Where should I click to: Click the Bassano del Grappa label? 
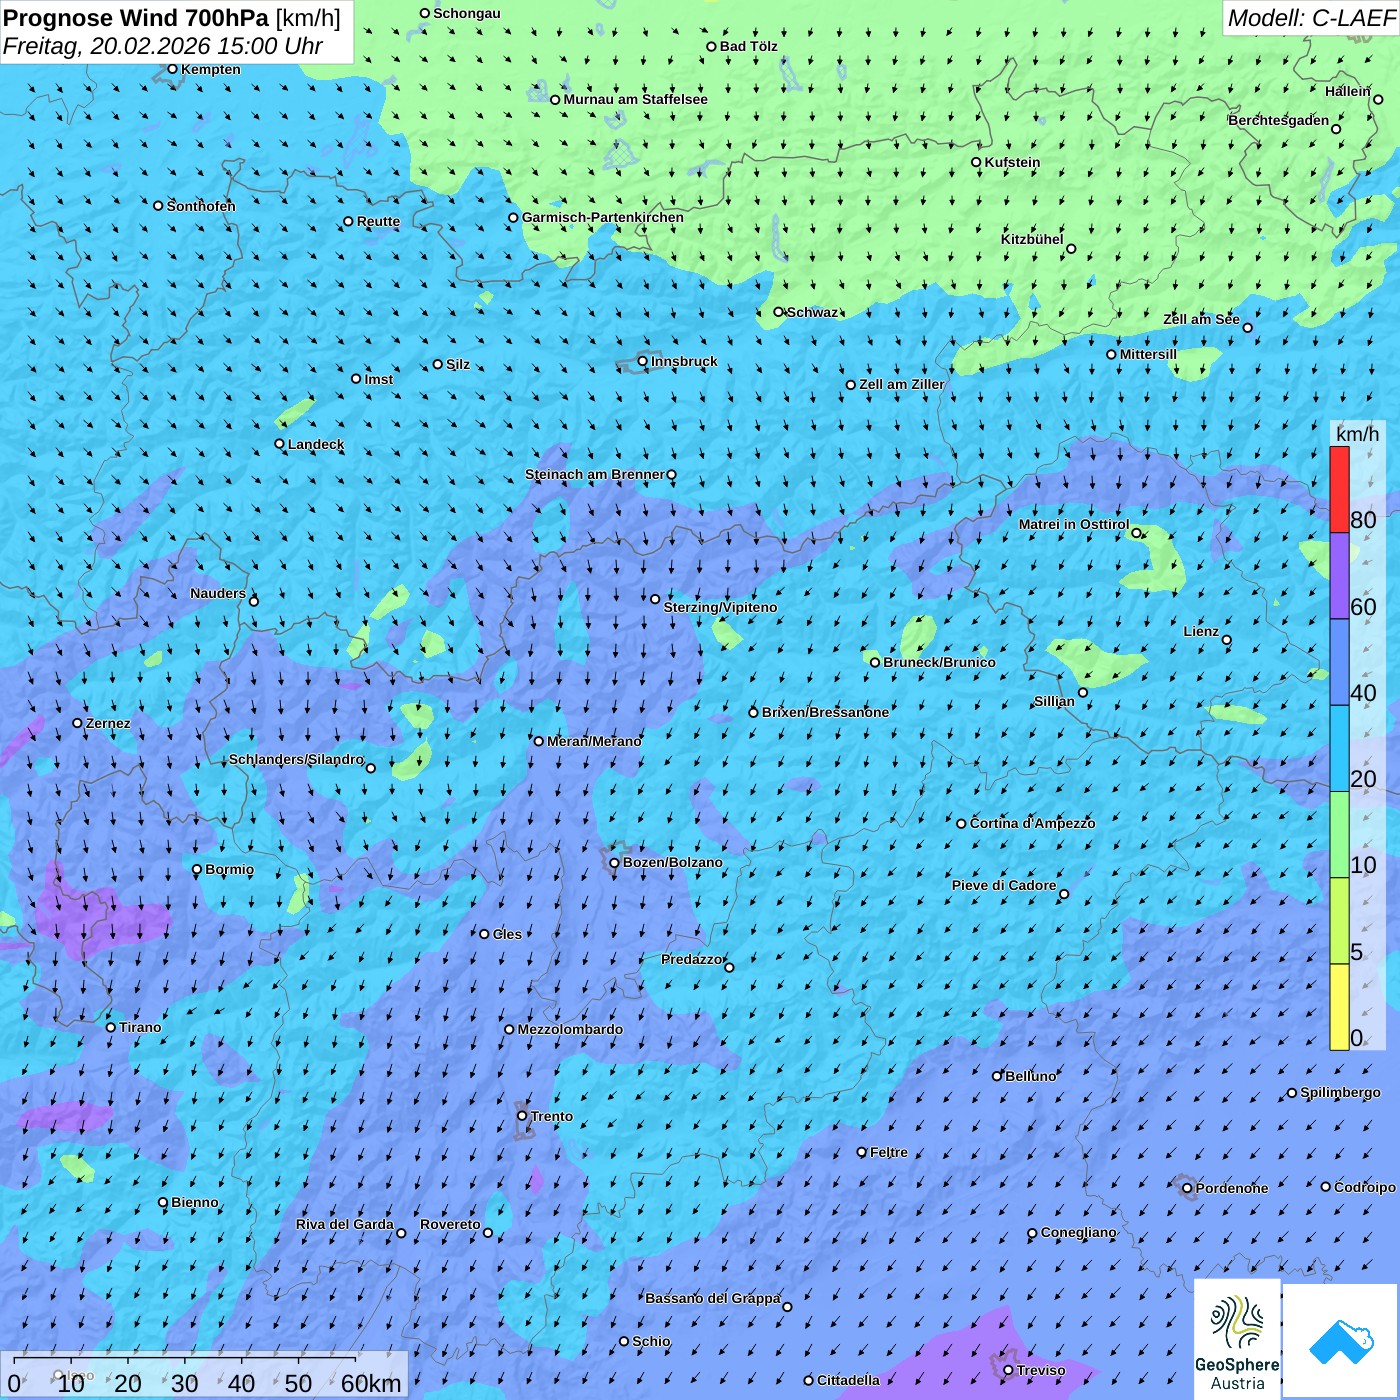pyautogui.click(x=712, y=1298)
